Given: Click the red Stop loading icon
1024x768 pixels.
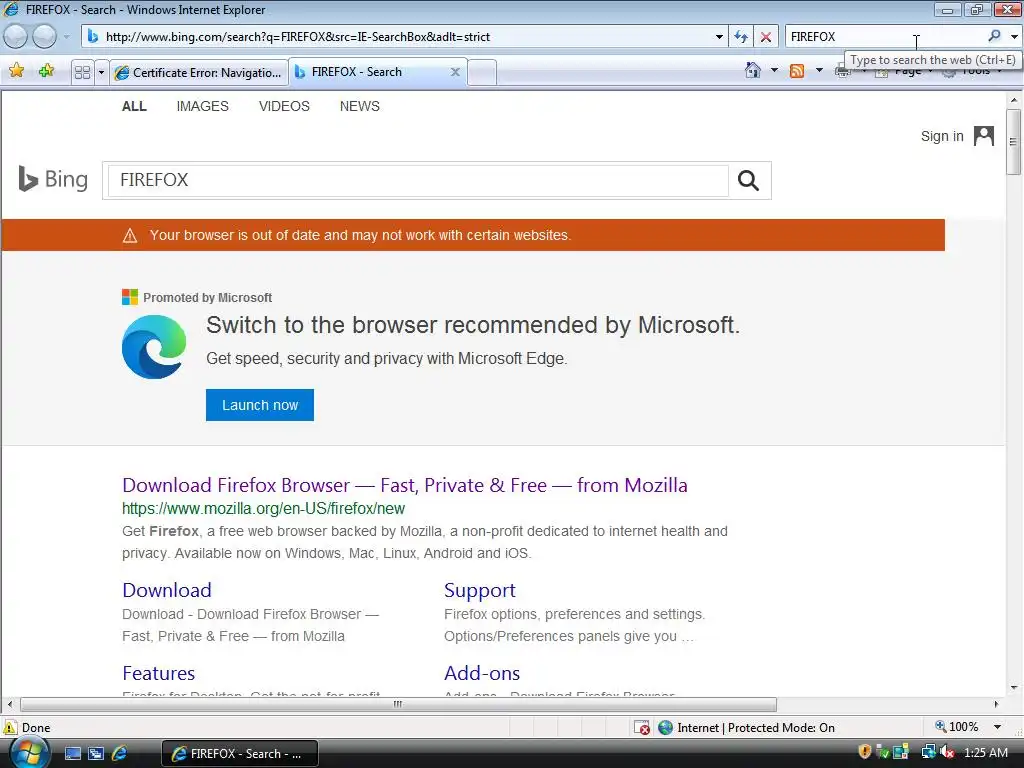Looking at the screenshot, I should tap(765, 37).
